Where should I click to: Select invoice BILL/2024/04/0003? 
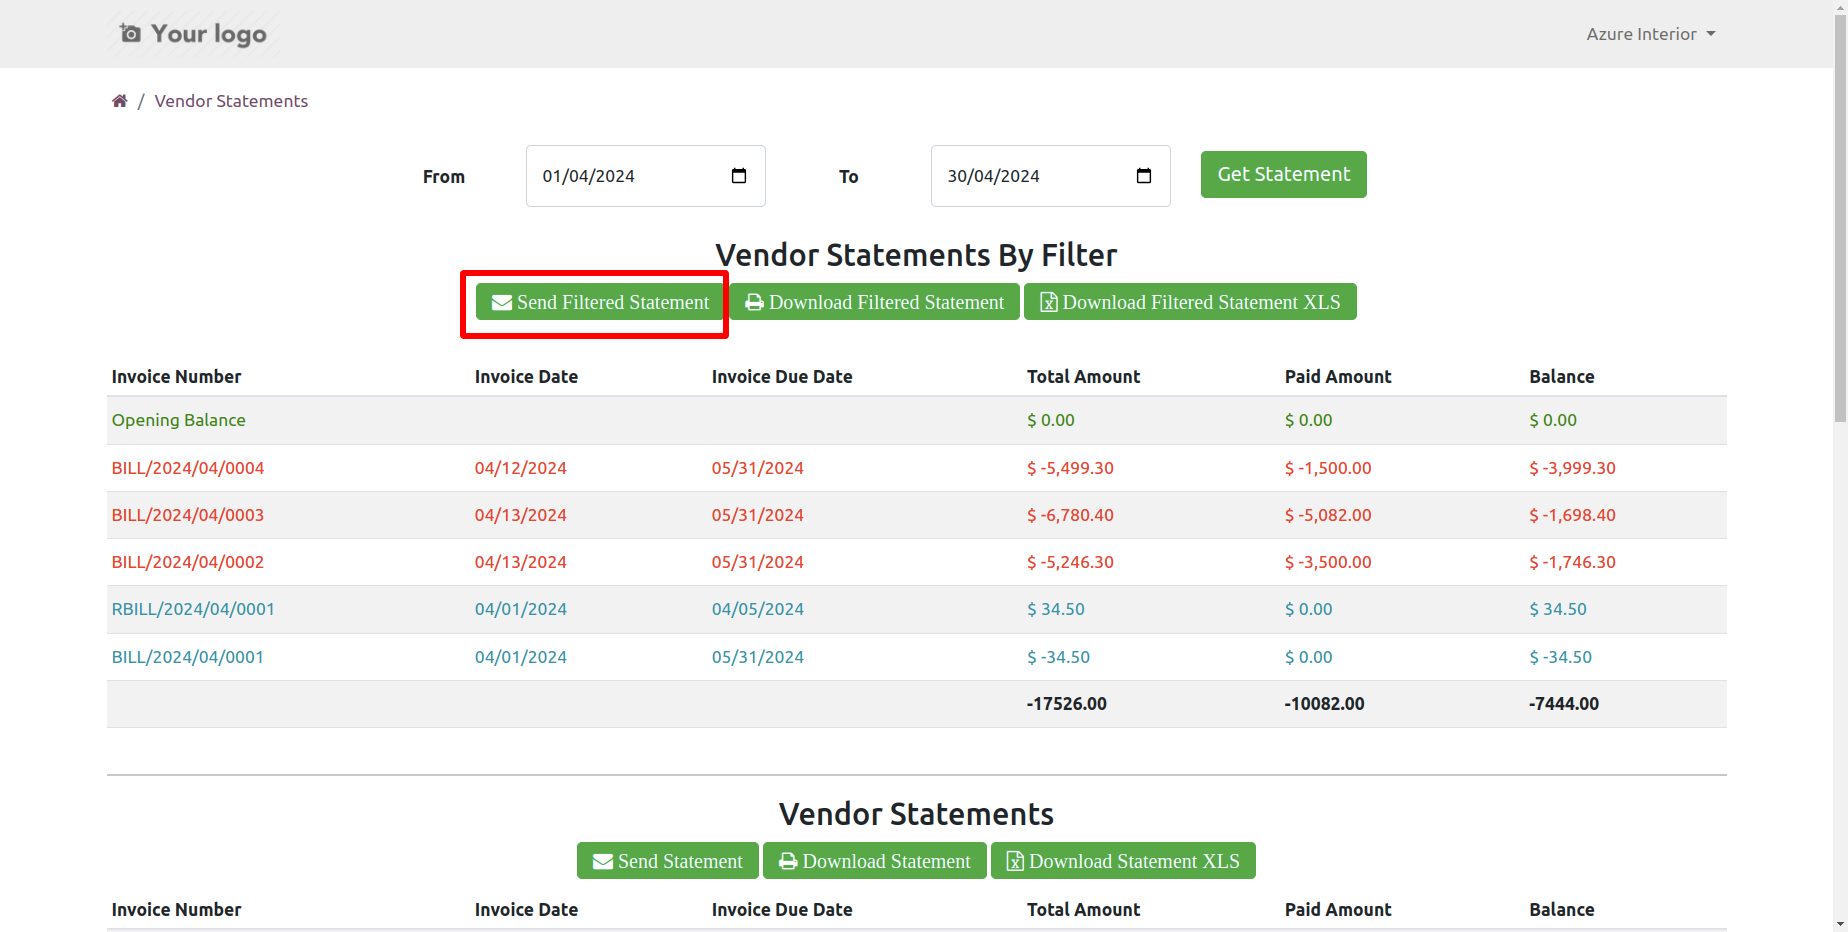188,515
